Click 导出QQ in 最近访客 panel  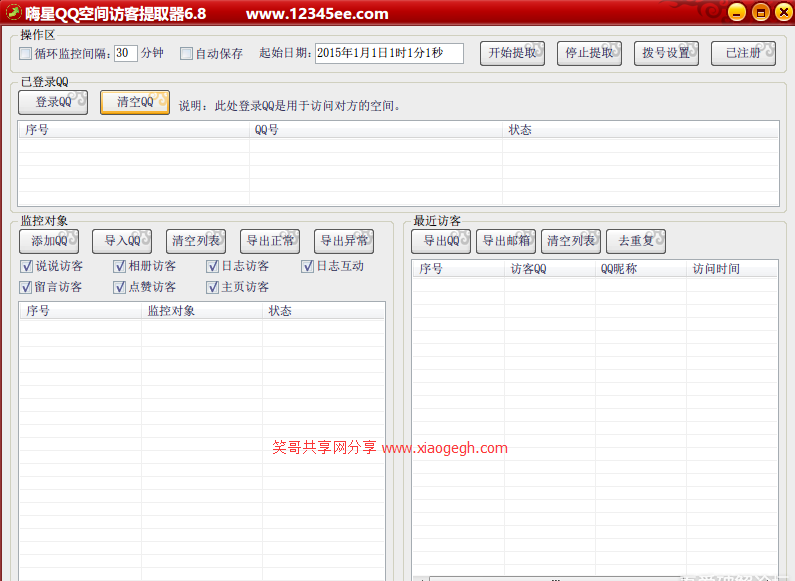[x=441, y=241]
